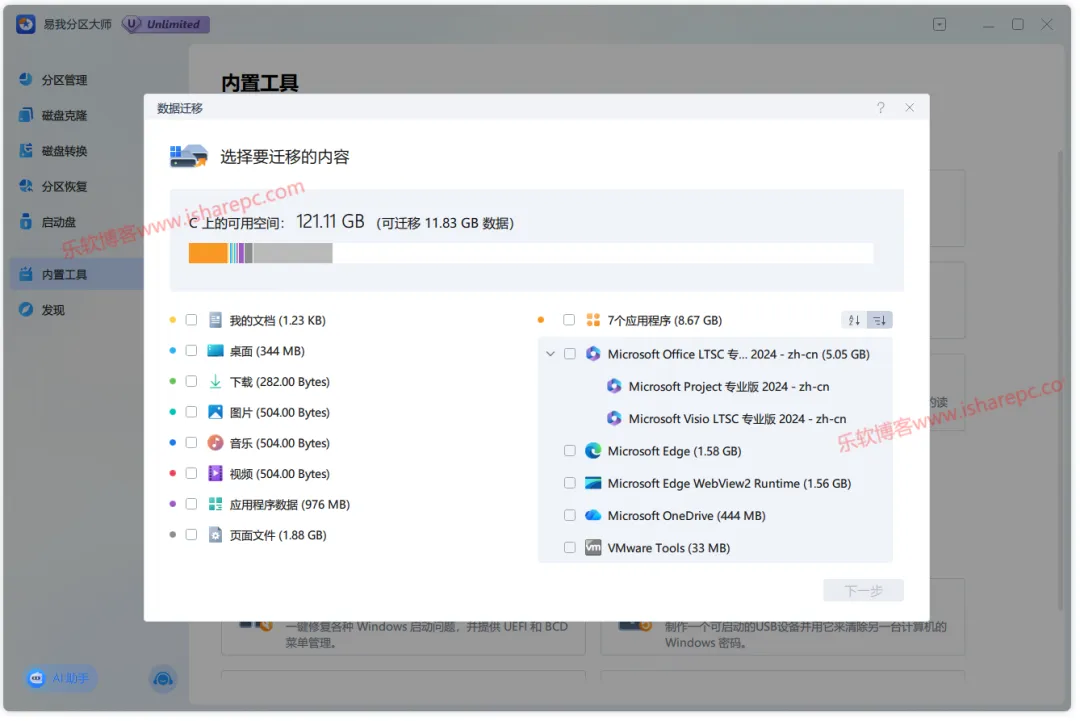Click the 7个应用程序 orange apps icon
This screenshot has height=721, width=1080.
point(594,320)
